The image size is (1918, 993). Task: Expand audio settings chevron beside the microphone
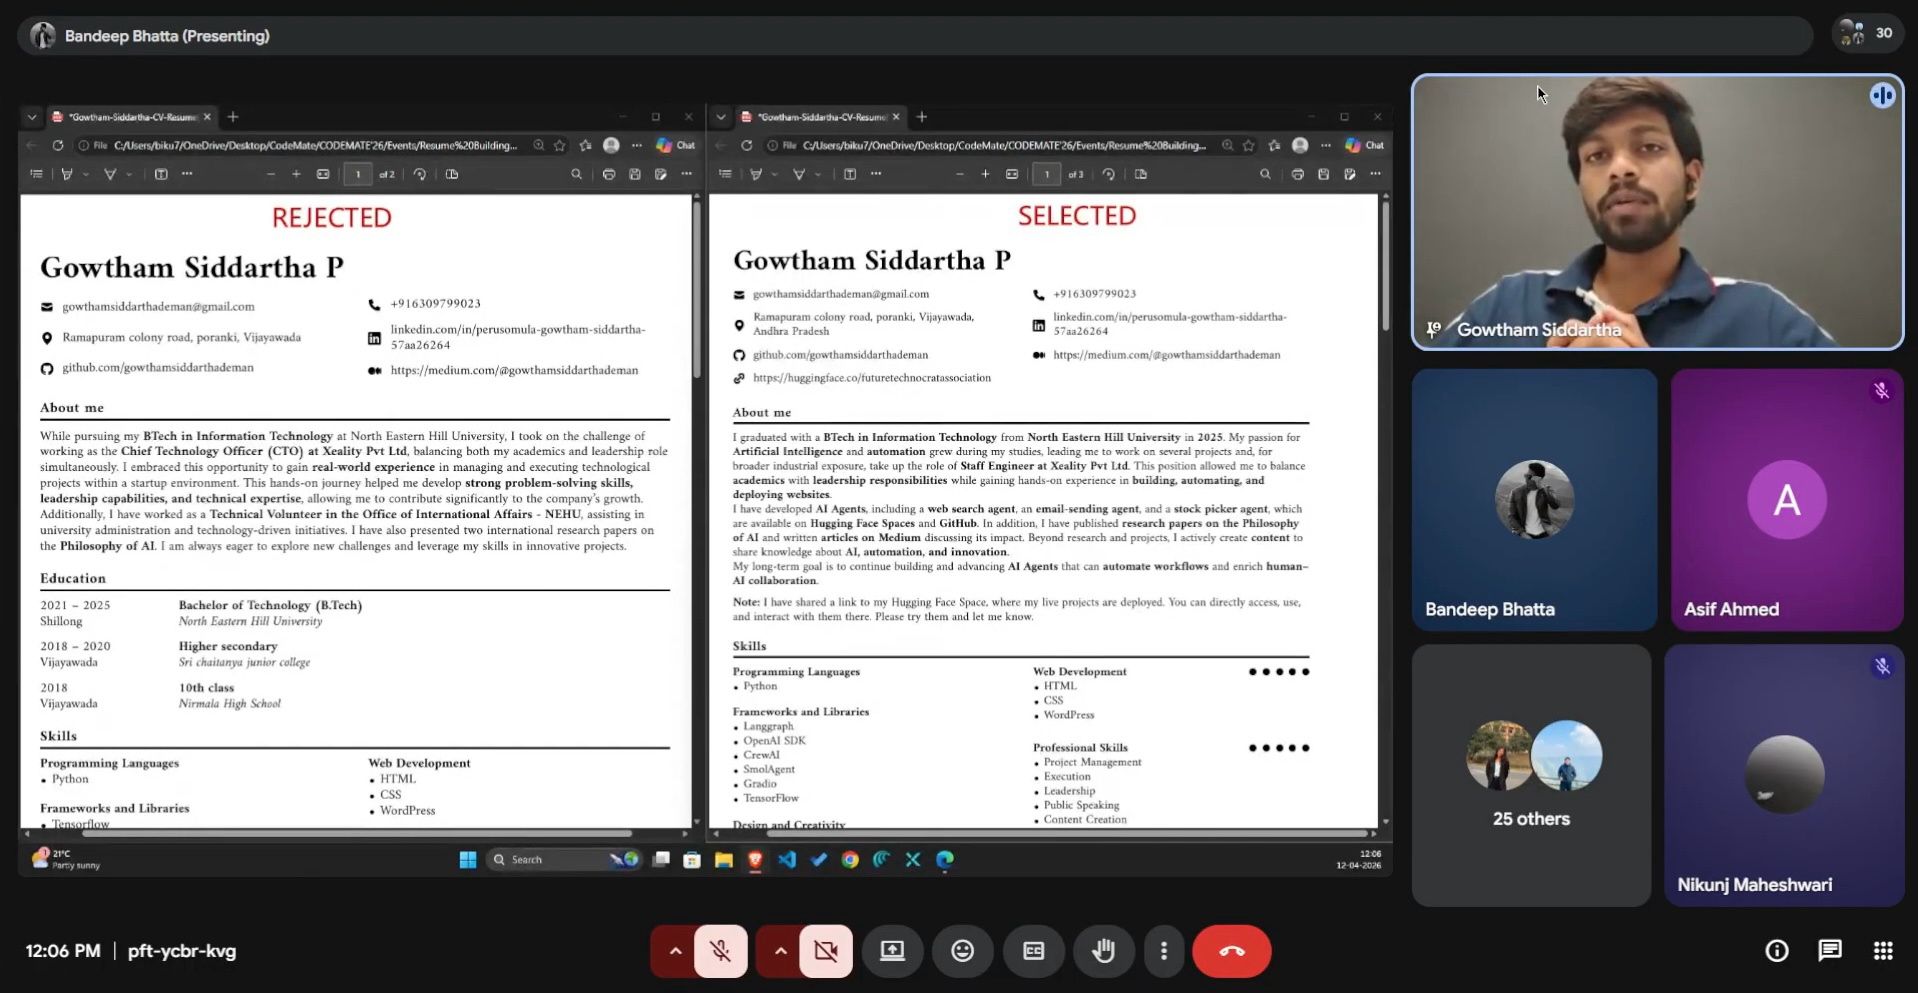coord(675,951)
